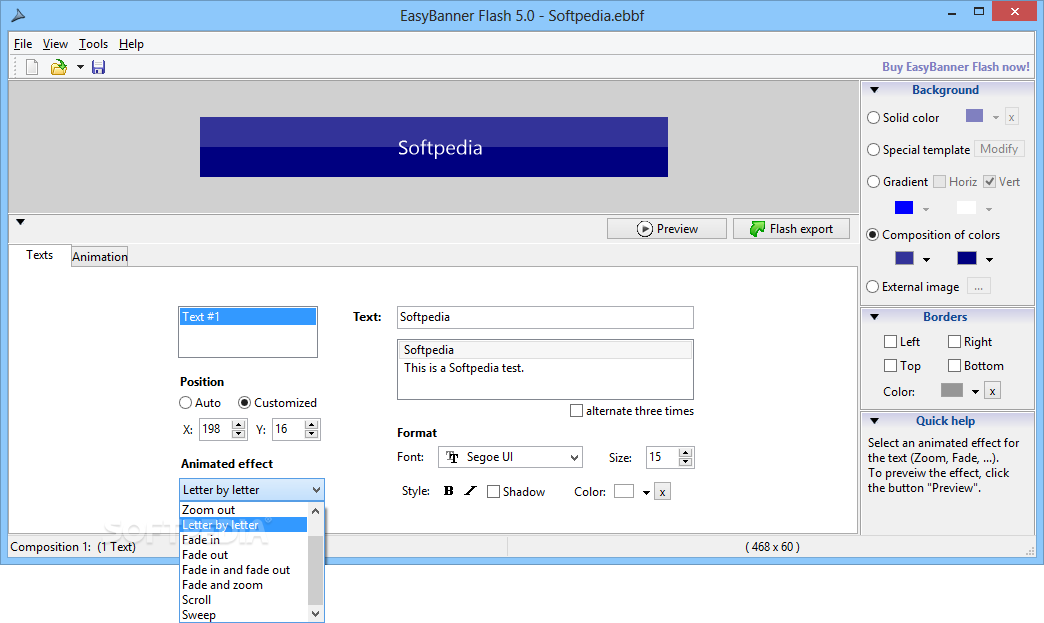Increase the X position value
Viewport: 1044px width, 623px height.
pyautogui.click(x=238, y=424)
